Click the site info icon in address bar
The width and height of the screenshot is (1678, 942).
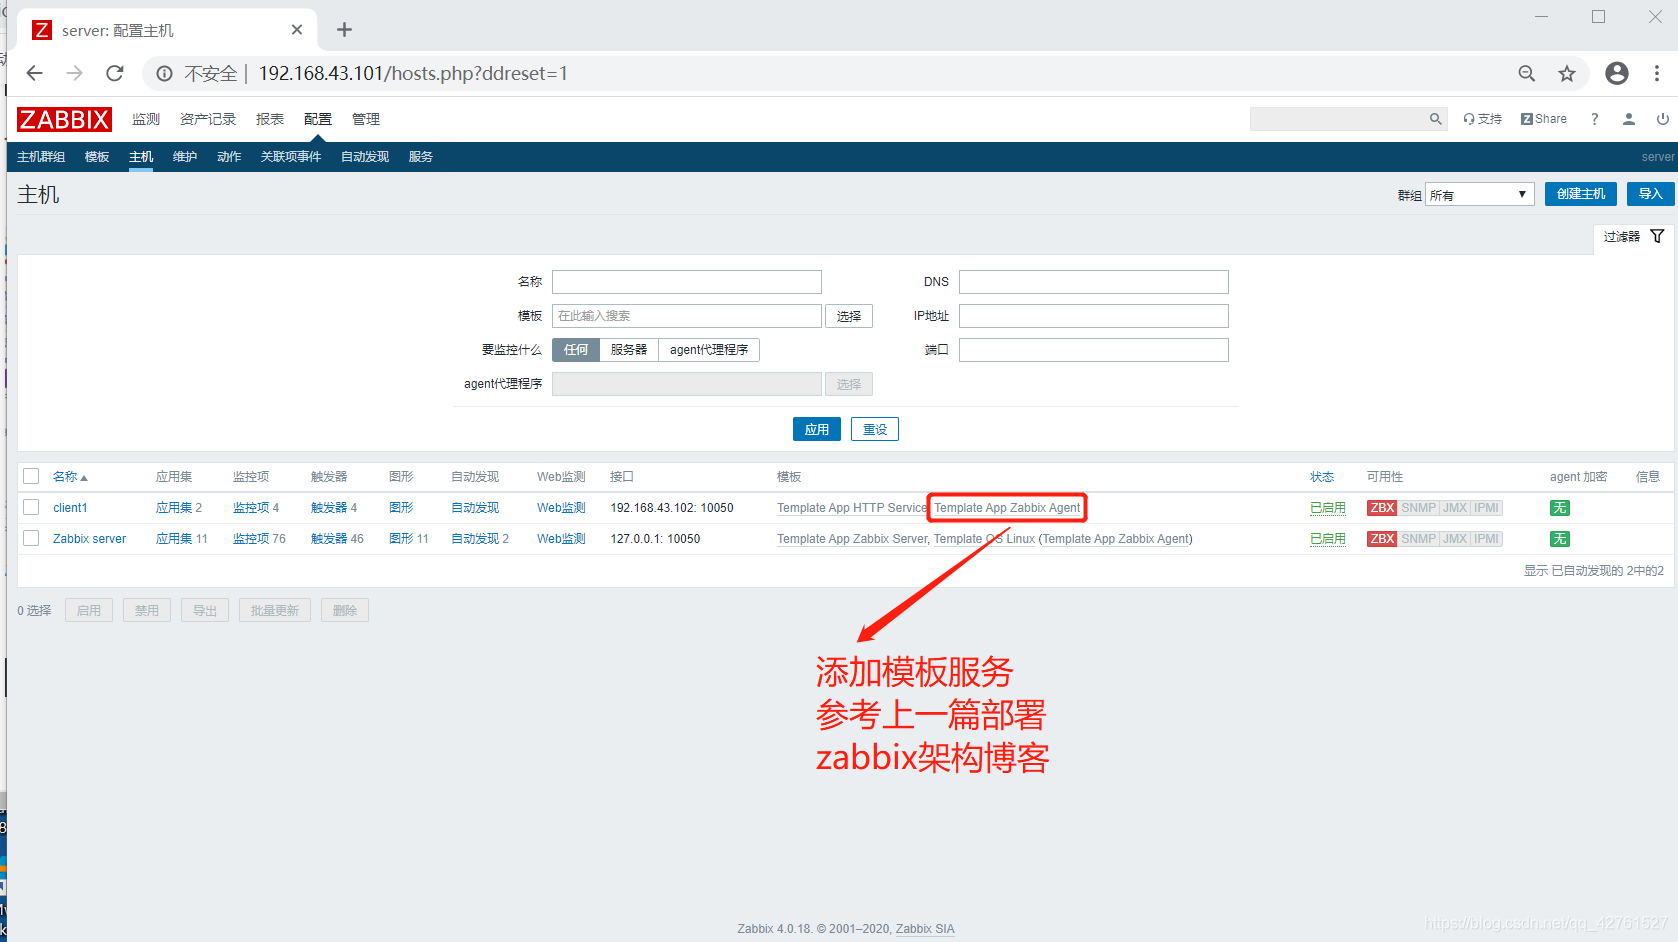click(x=165, y=73)
